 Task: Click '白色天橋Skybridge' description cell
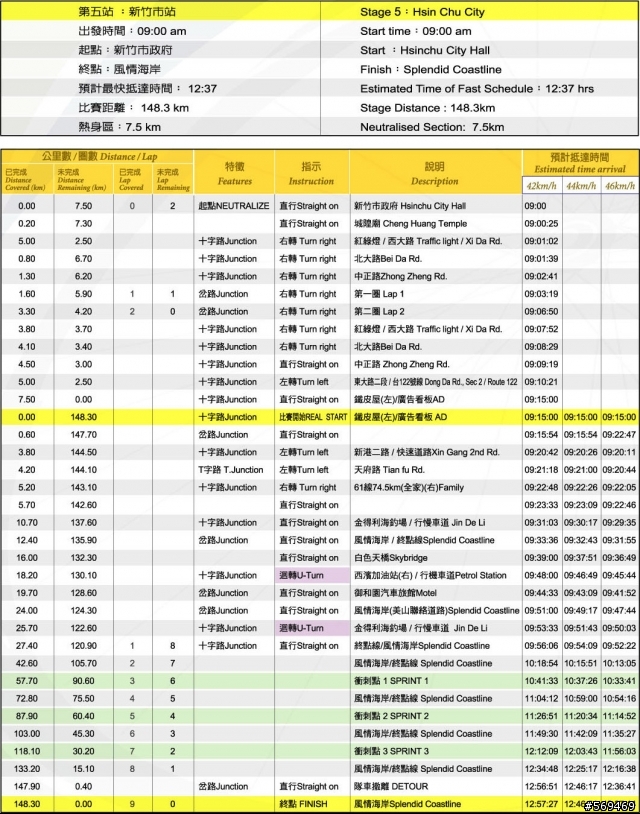coord(391,558)
